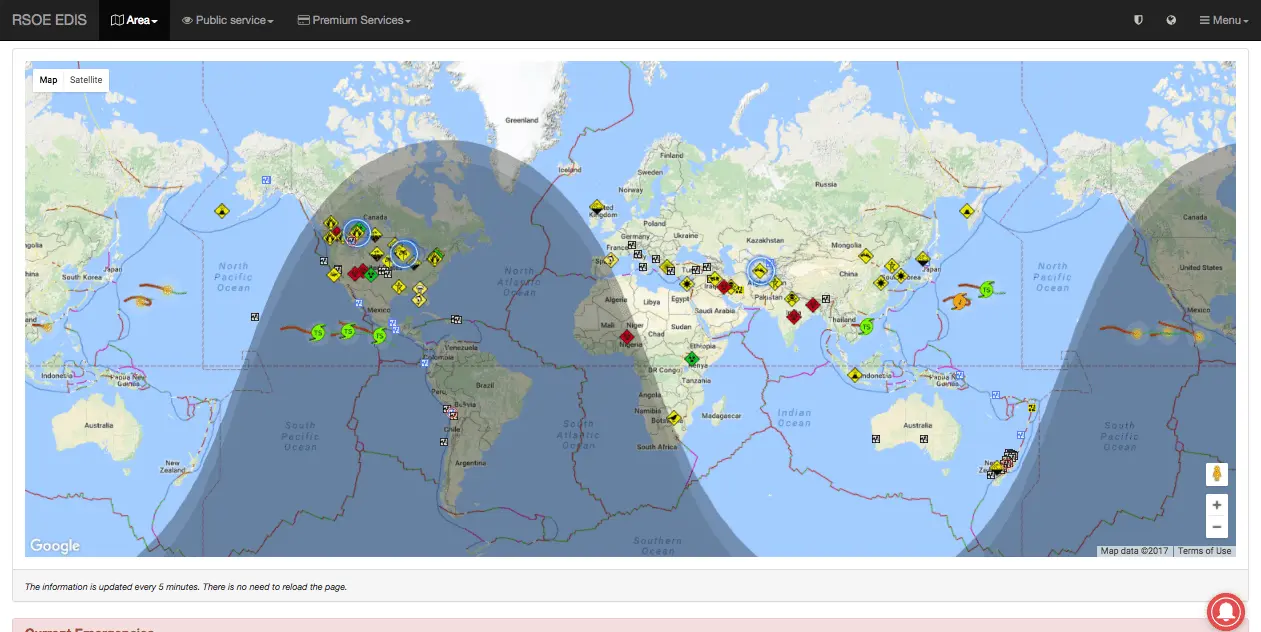Viewport: 1261px width, 632px height.
Task: Click the shield icon in the navbar
Action: (x=1138, y=20)
